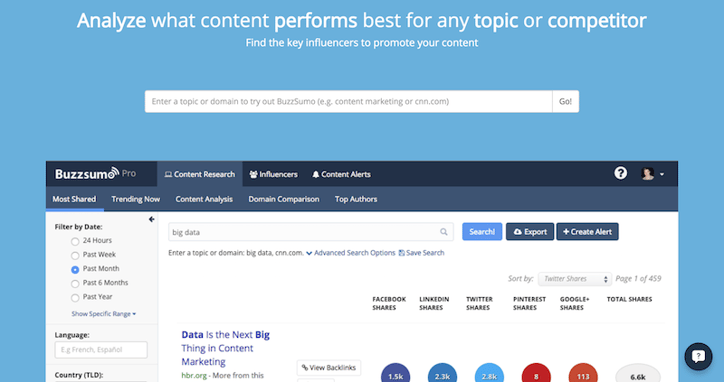The width and height of the screenshot is (724, 382).
Task: Open Domain Comparison subtab
Action: [284, 199]
